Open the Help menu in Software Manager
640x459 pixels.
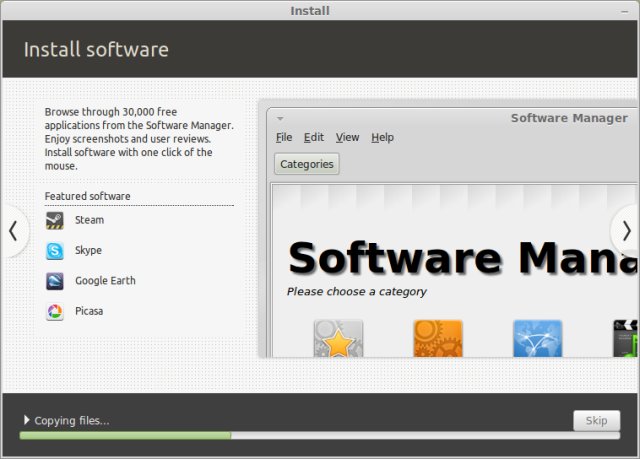pyautogui.click(x=382, y=137)
